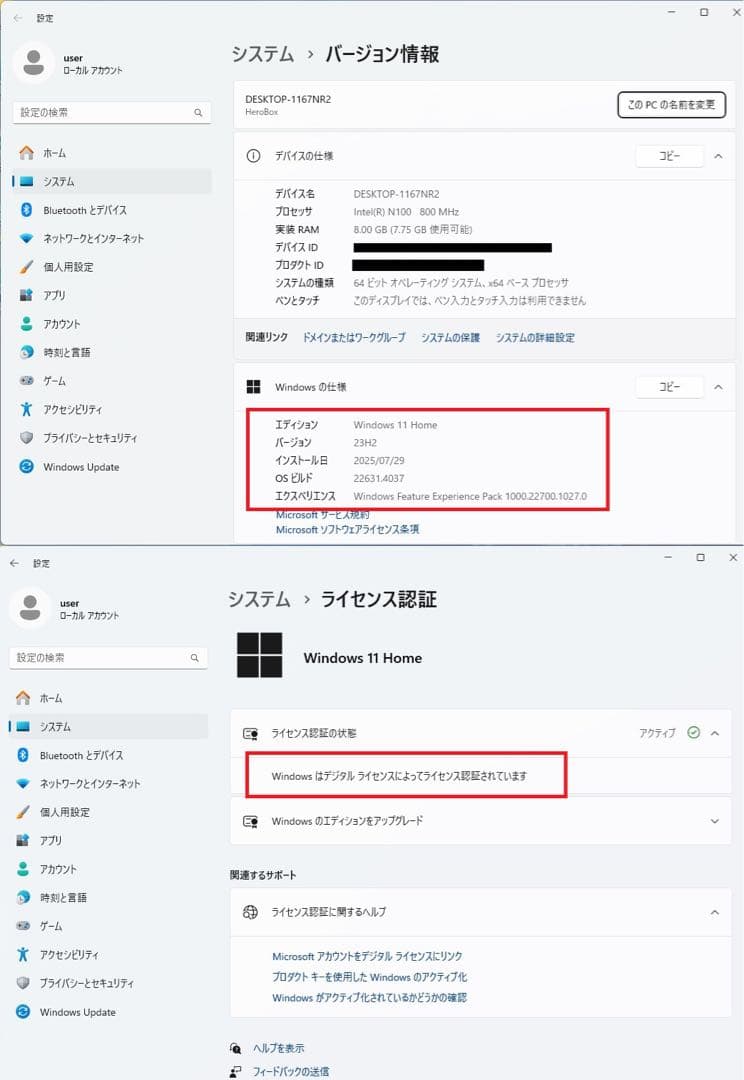
Task: Click back arrow in top About window
Action: [x=18, y=18]
